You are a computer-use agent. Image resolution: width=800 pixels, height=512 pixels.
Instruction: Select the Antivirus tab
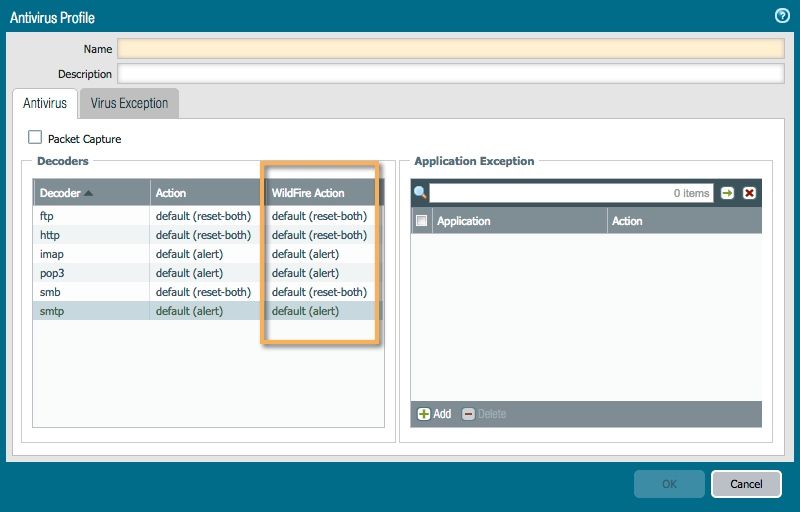45,103
